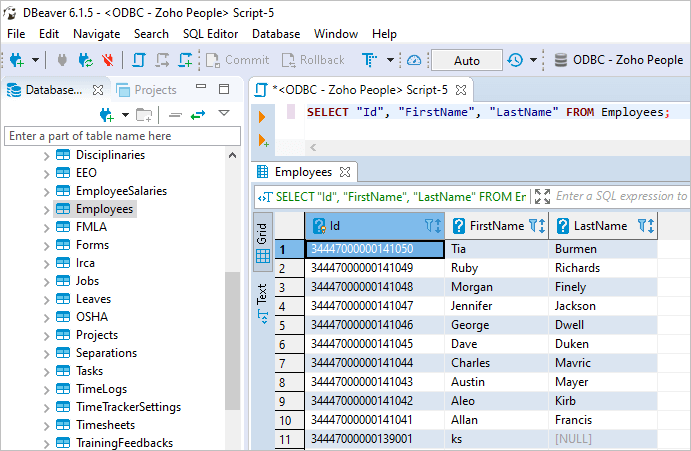Switch to the Projects tab
The width and height of the screenshot is (691, 451).
click(146, 90)
